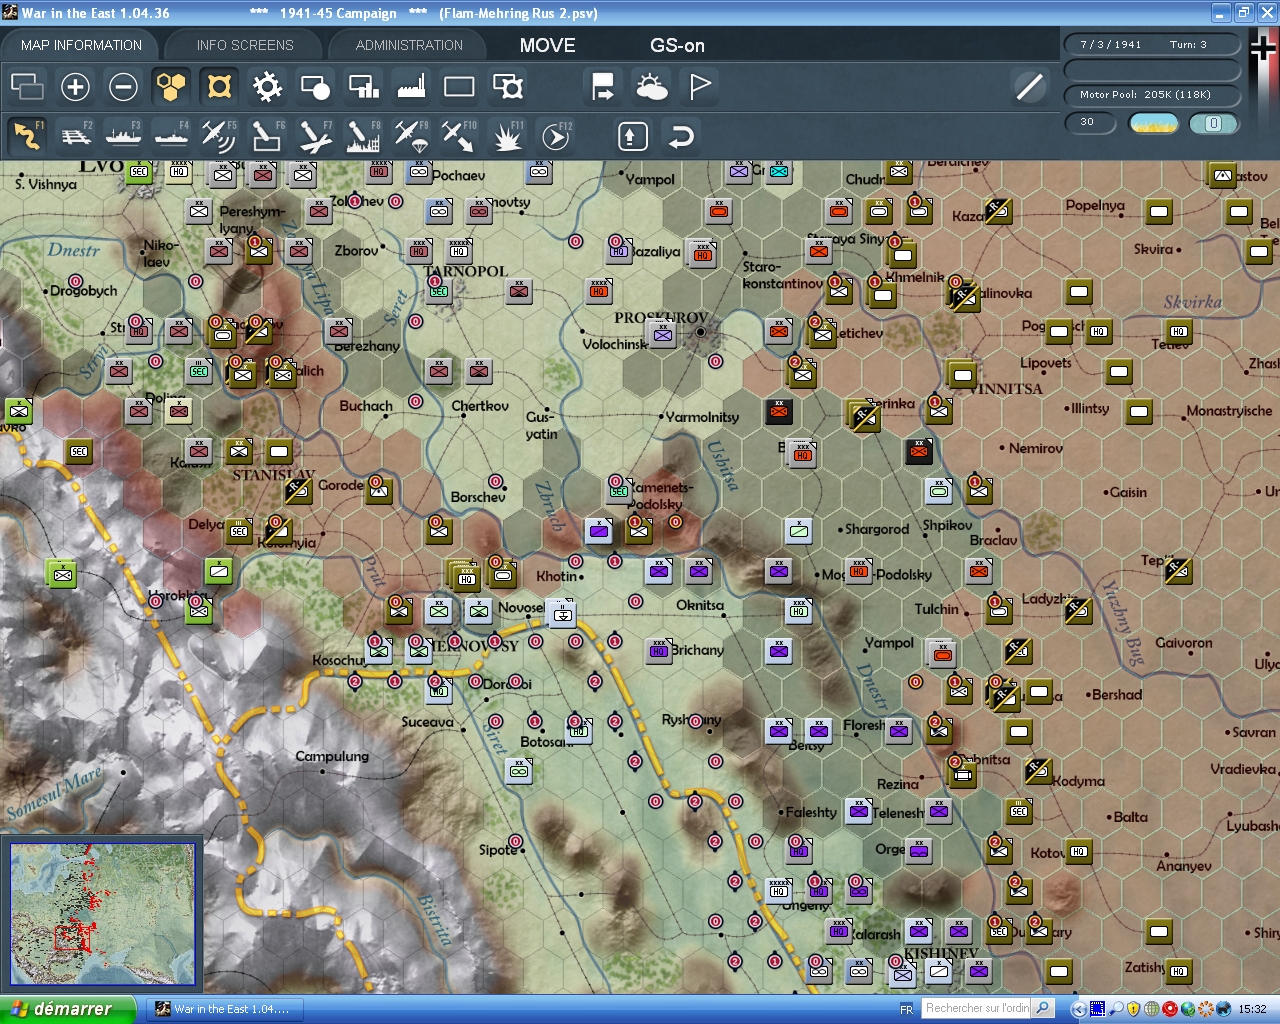Select the F9 air transport mode
This screenshot has height=1024, width=1280.
(411, 135)
